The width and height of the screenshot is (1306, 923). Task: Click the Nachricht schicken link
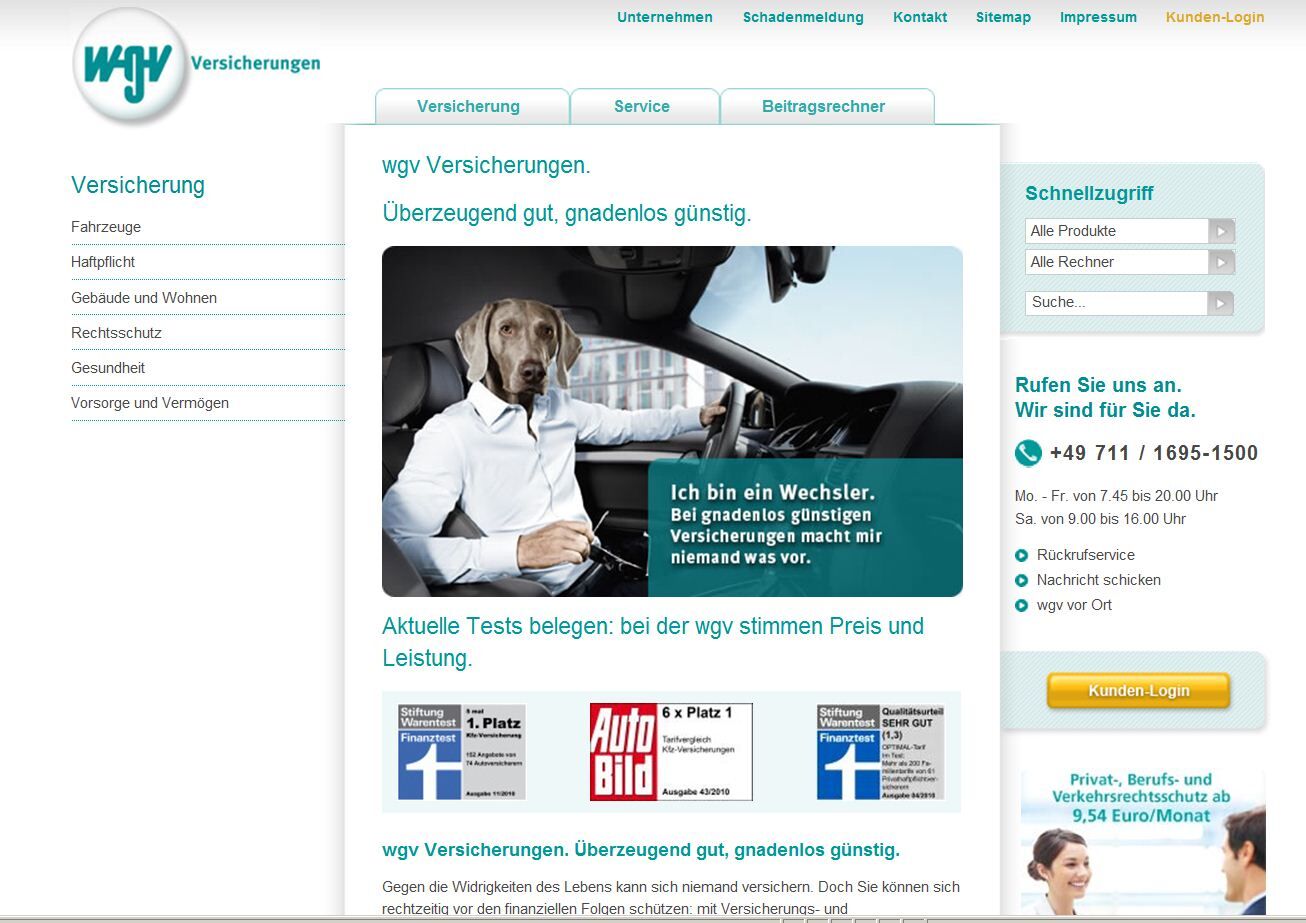(x=1098, y=580)
